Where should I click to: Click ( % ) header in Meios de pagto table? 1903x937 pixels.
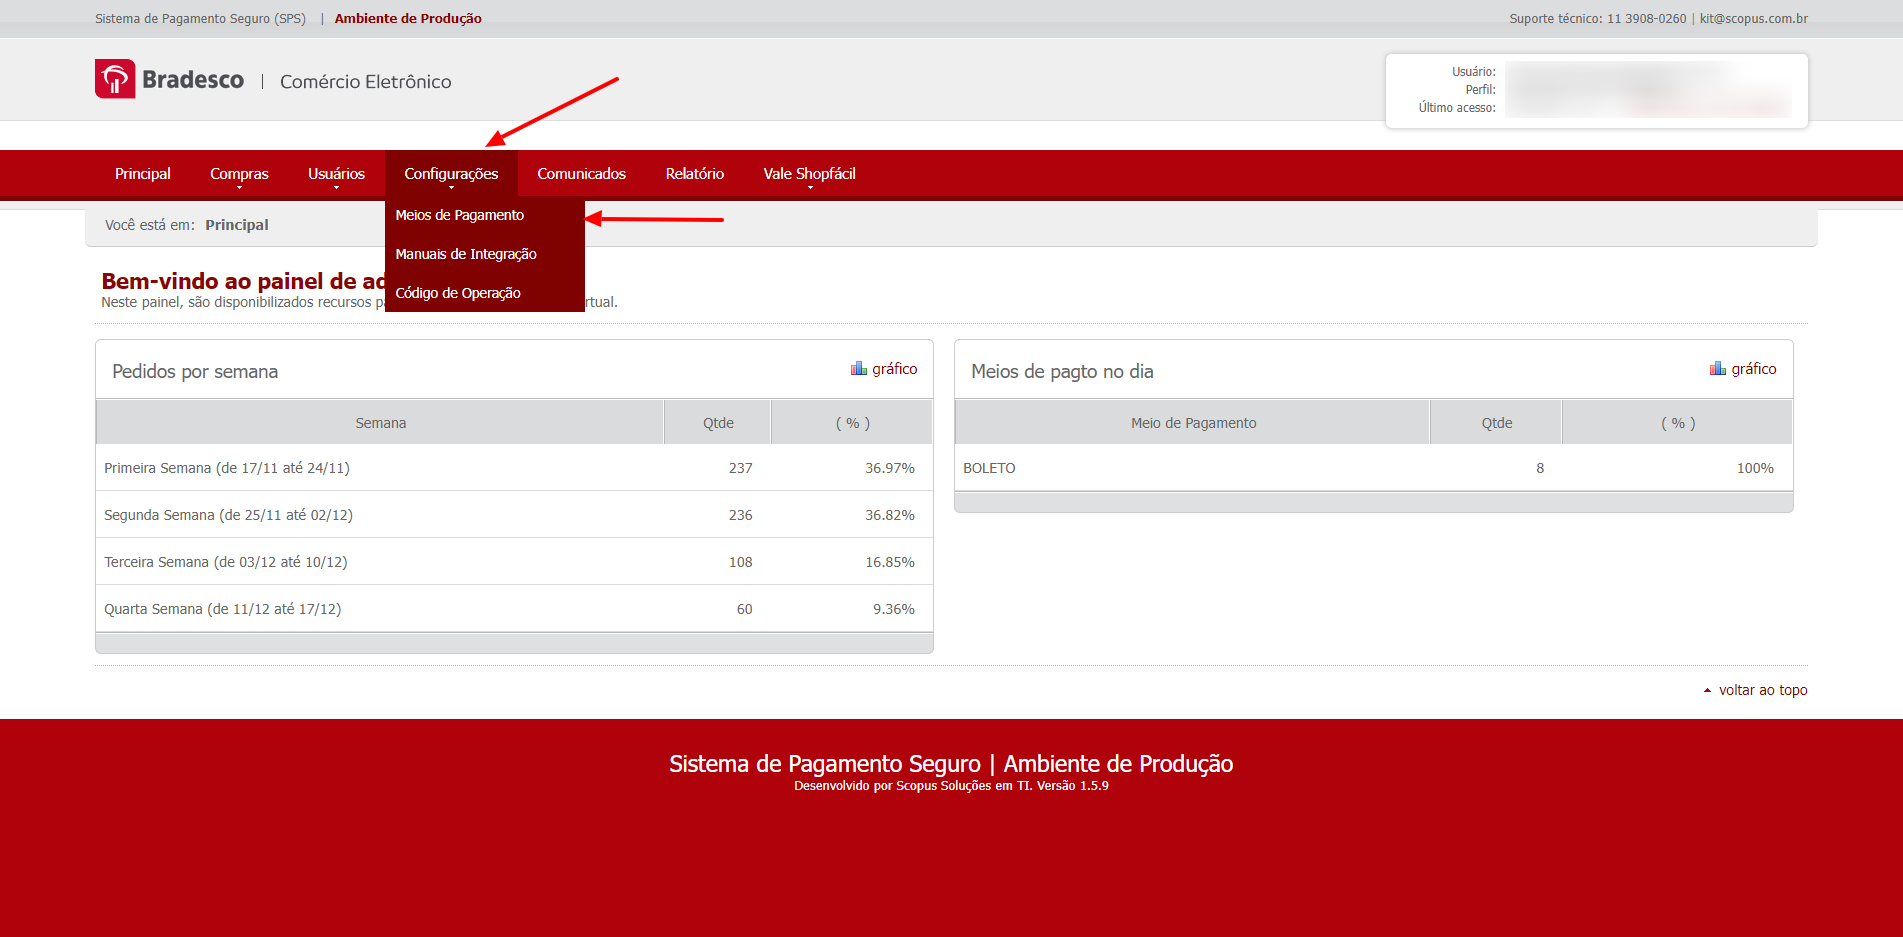coord(1678,423)
